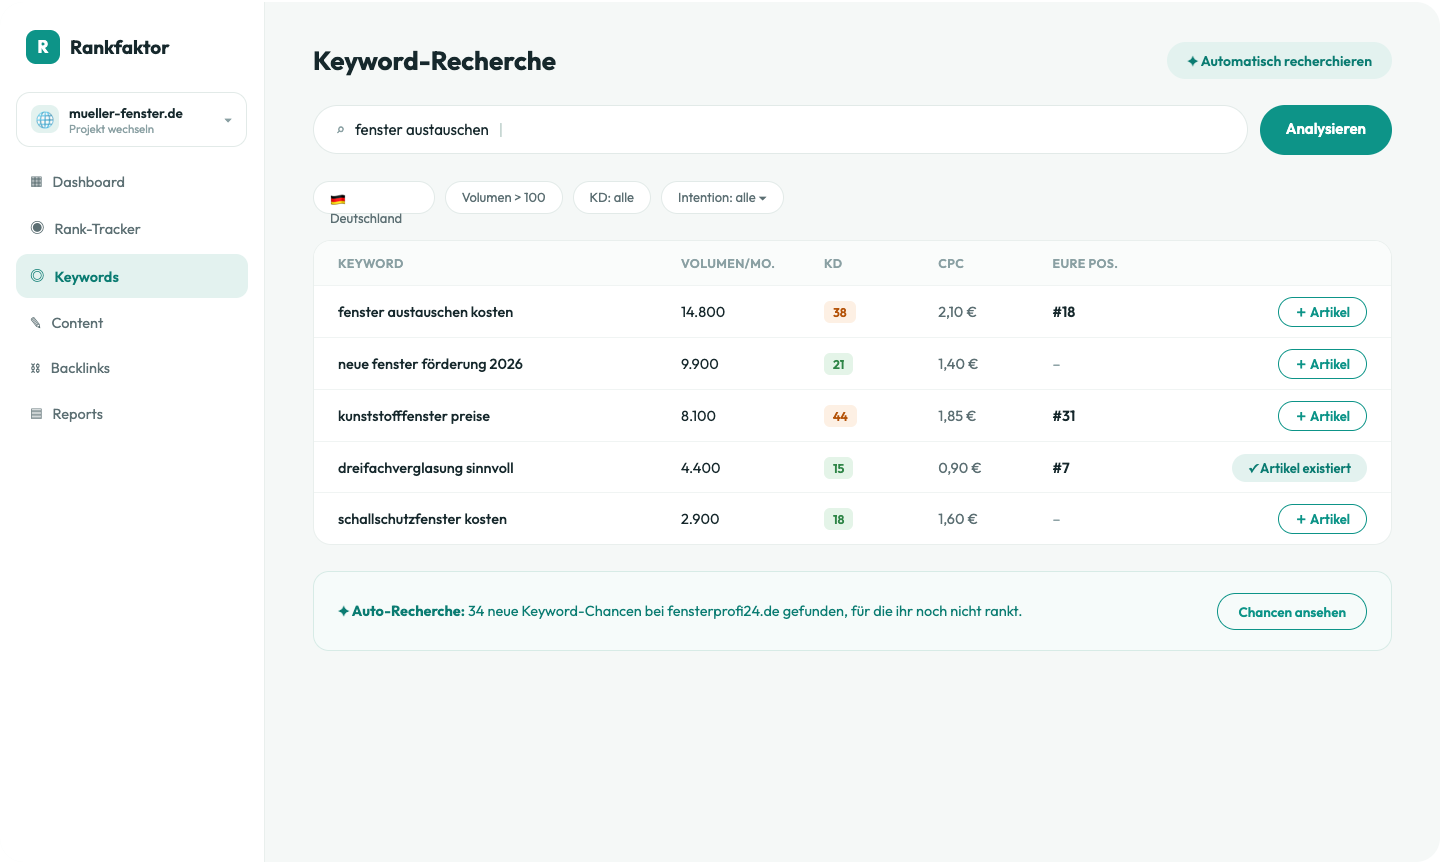1440x862 pixels.
Task: Toggle the Volumen > 100 filter chip
Action: coord(504,198)
